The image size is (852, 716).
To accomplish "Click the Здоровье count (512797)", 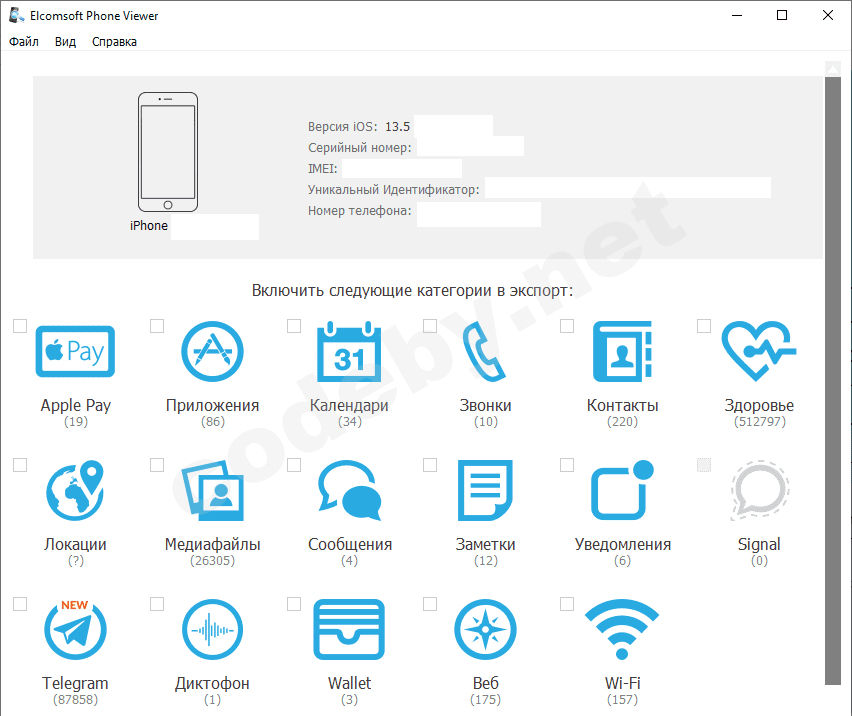I will click(x=759, y=422).
